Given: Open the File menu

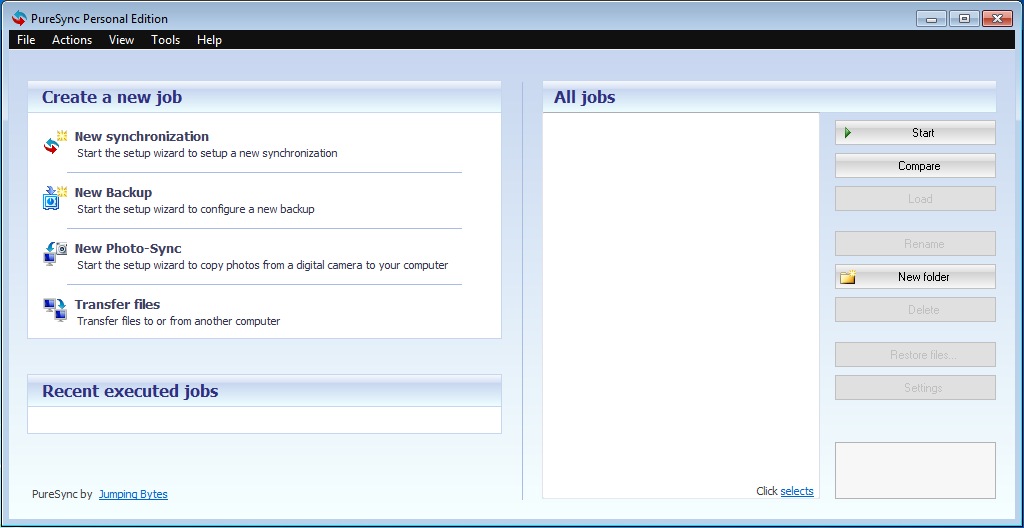Looking at the screenshot, I should click(x=26, y=40).
